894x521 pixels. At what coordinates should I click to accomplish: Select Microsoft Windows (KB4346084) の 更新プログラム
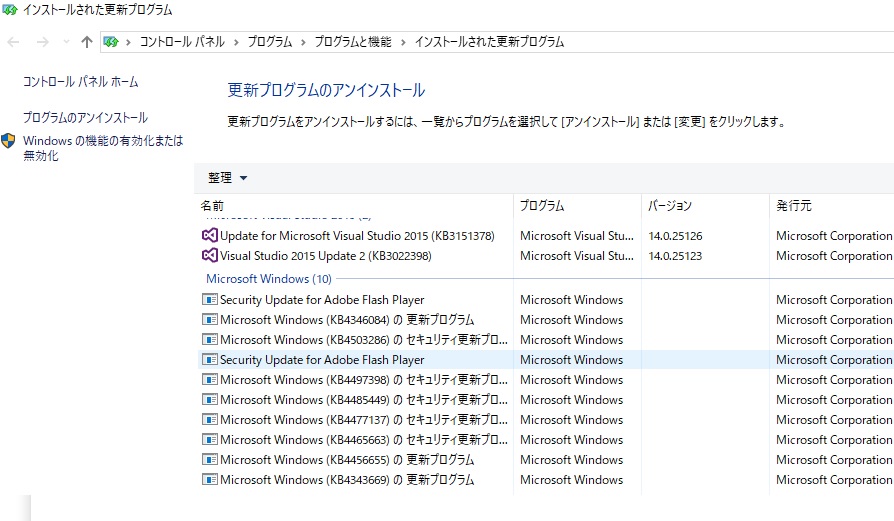(347, 319)
